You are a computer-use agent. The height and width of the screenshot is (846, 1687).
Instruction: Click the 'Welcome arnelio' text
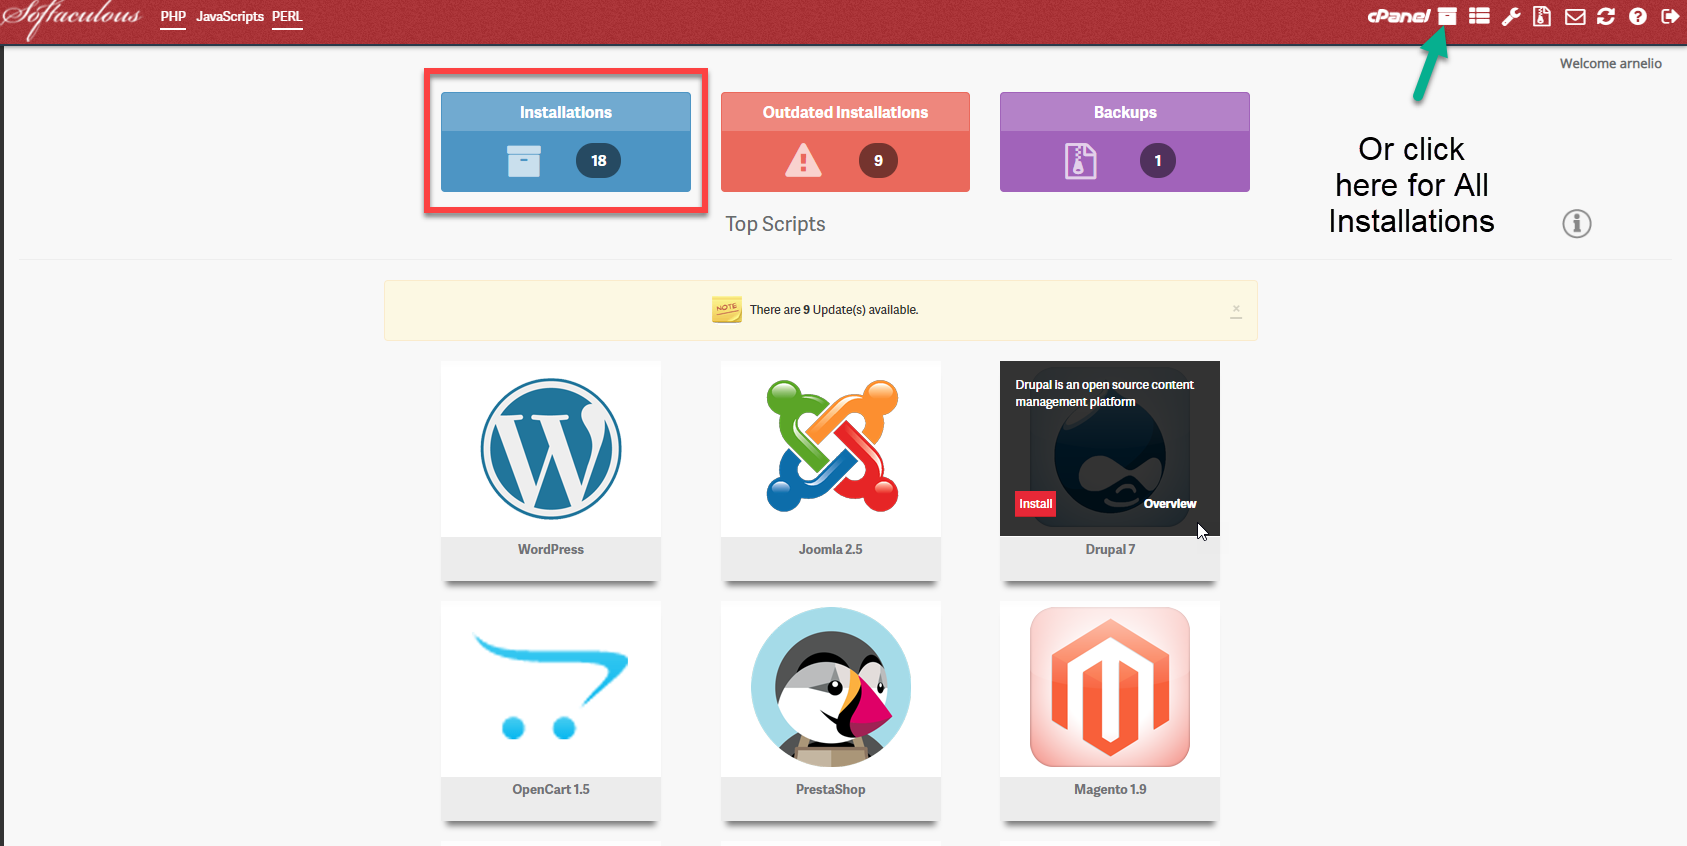[x=1611, y=64]
